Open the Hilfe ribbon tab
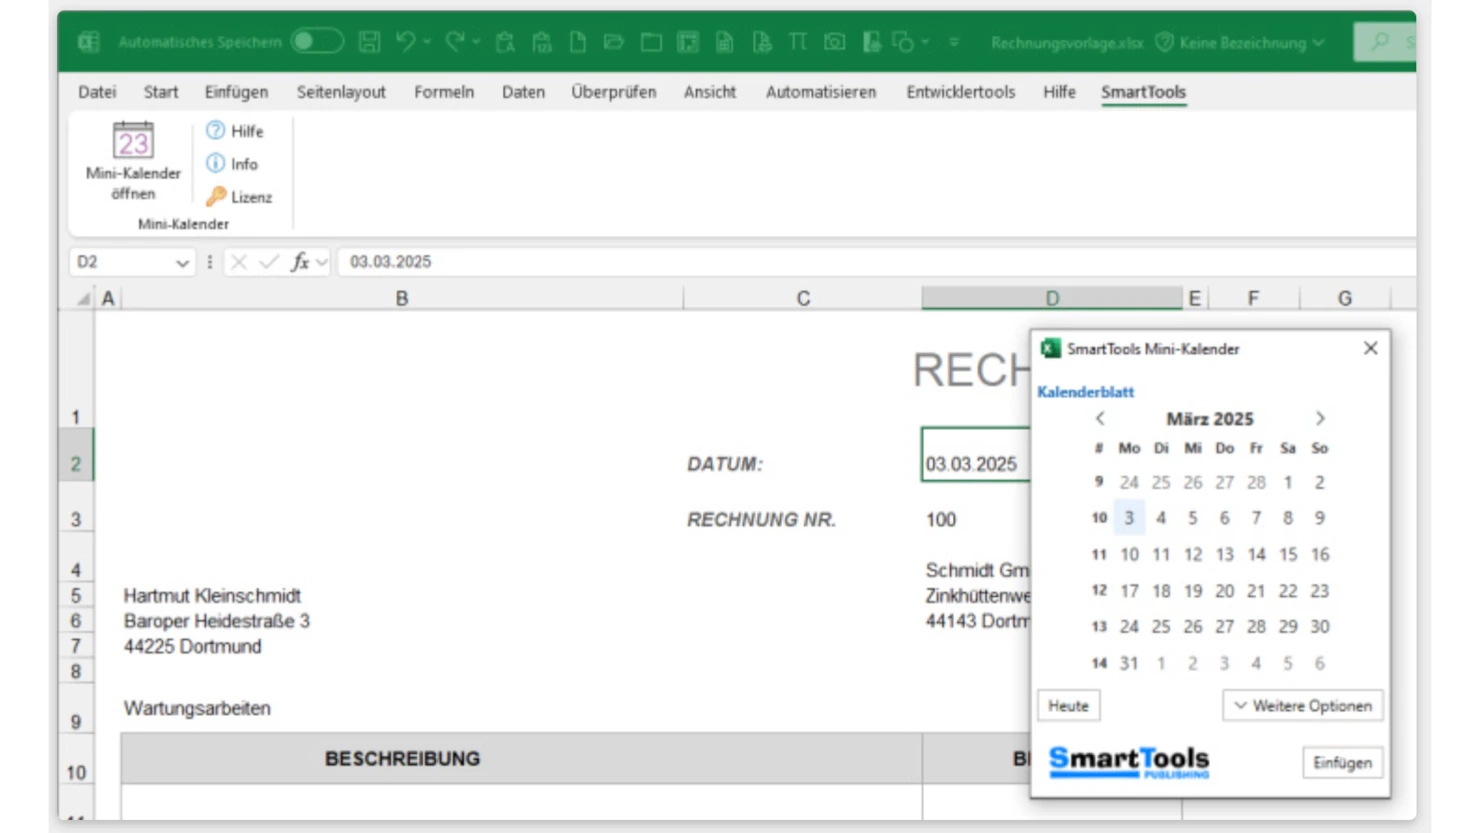 tap(1059, 92)
